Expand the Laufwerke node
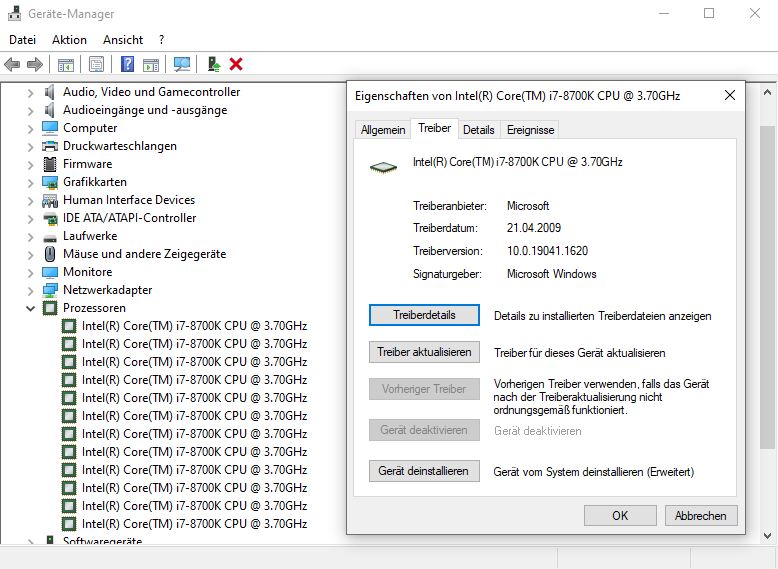Screen dimensions: 778x569 click(30, 237)
